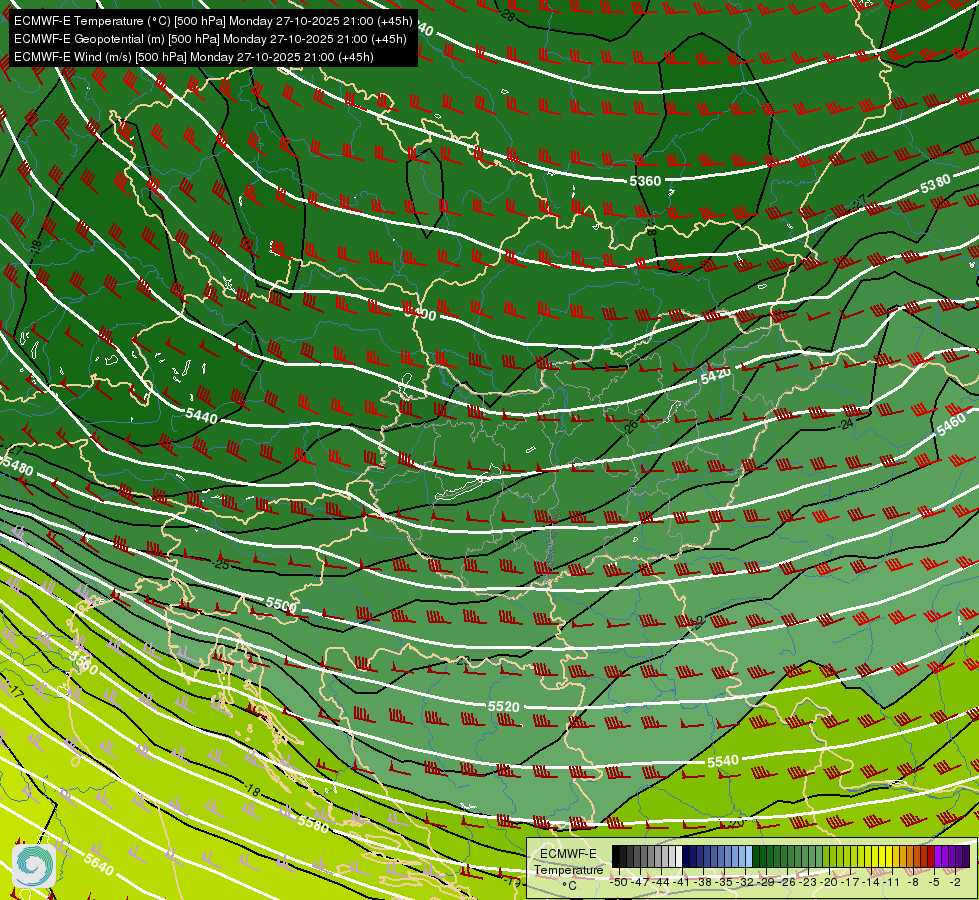979x900 pixels.
Task: Click the -2 value on legend scale
Action: [x=955, y=882]
